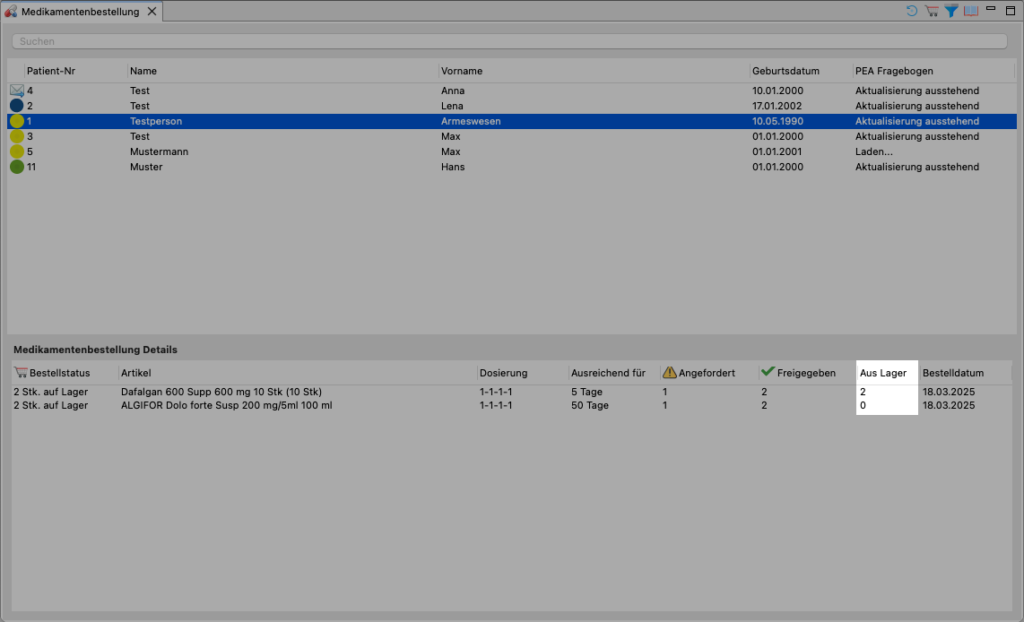
Task: Close the Medikamentenbestellung tab
Action: coord(152,12)
